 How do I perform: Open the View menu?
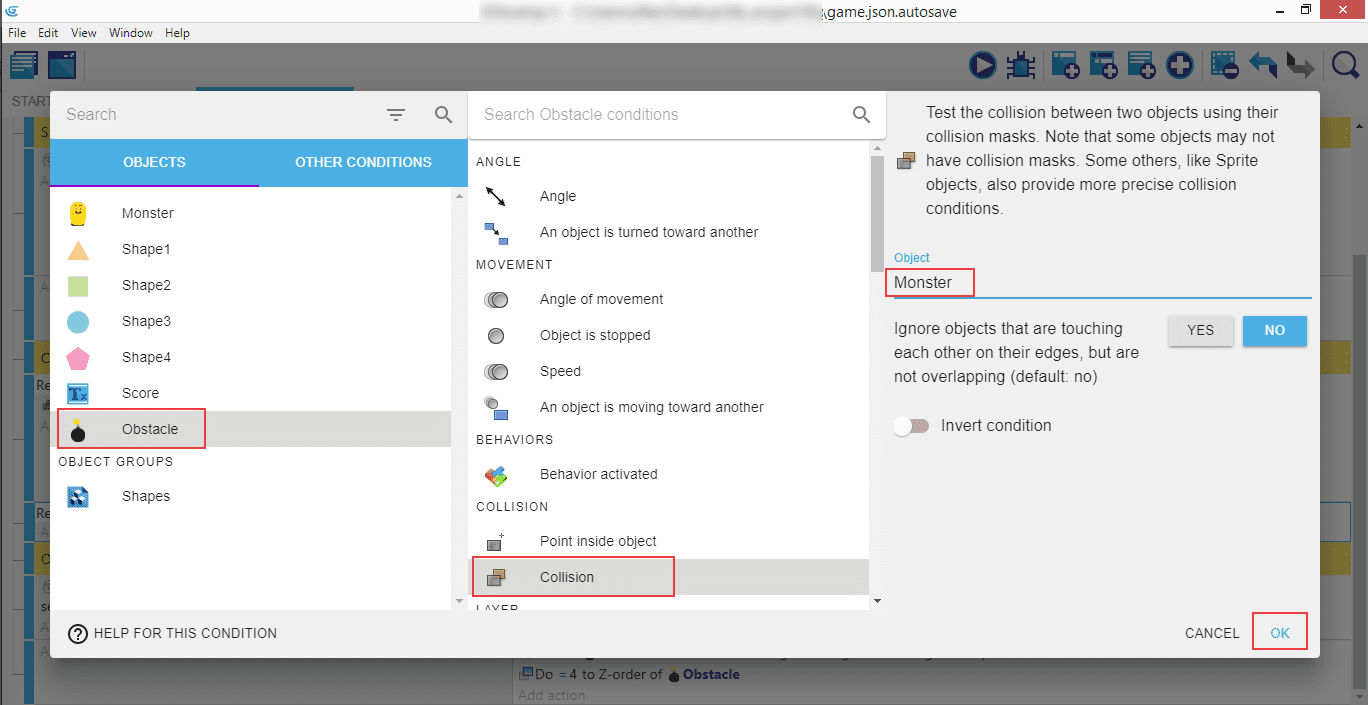pyautogui.click(x=84, y=33)
